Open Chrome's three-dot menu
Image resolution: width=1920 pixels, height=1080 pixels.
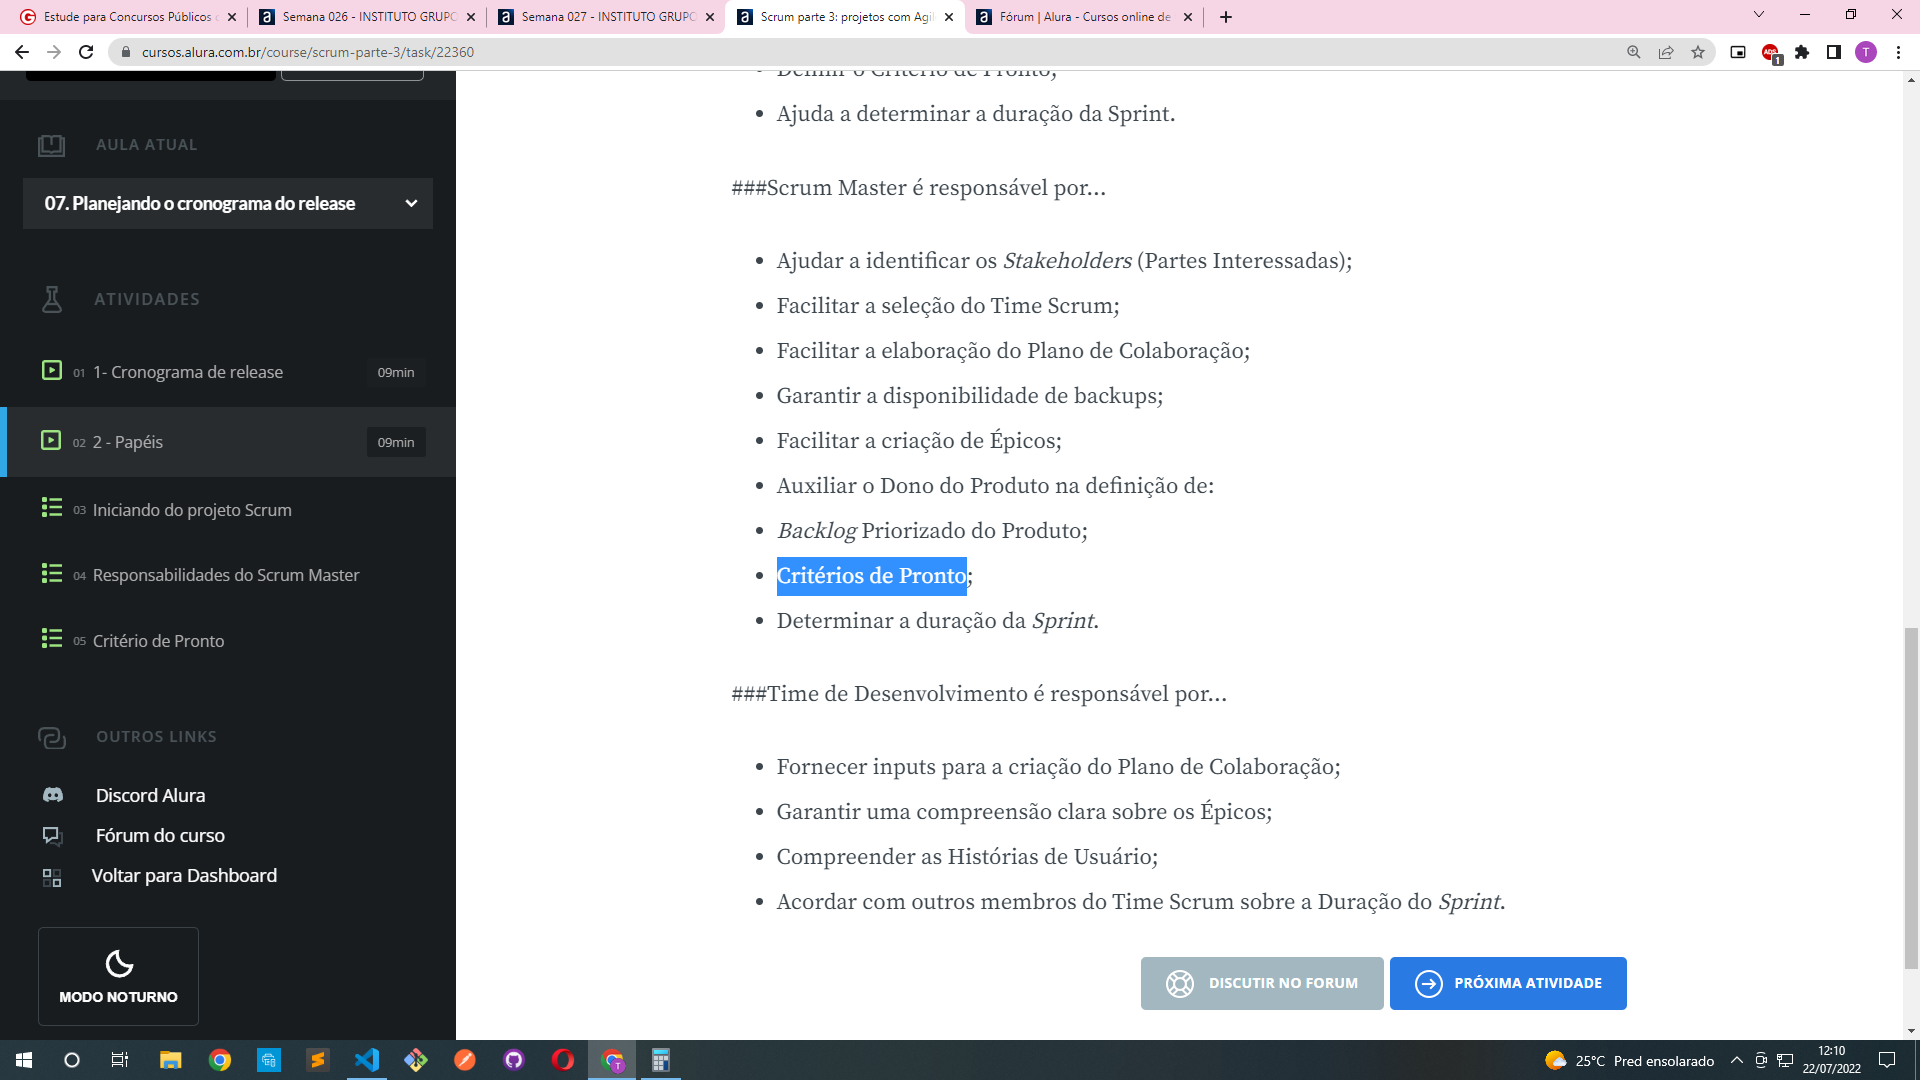click(x=1898, y=52)
